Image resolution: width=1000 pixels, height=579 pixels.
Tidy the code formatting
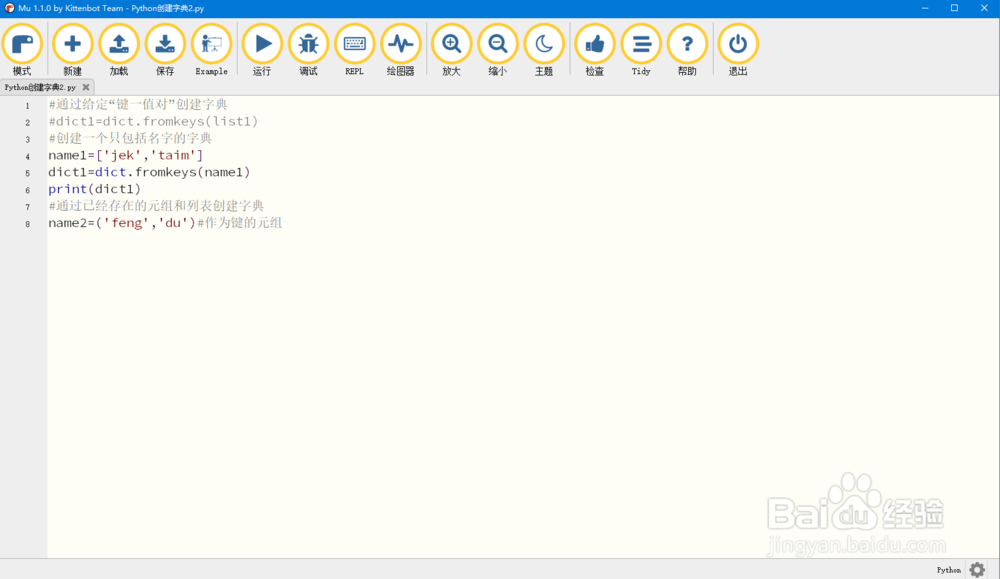point(640,44)
